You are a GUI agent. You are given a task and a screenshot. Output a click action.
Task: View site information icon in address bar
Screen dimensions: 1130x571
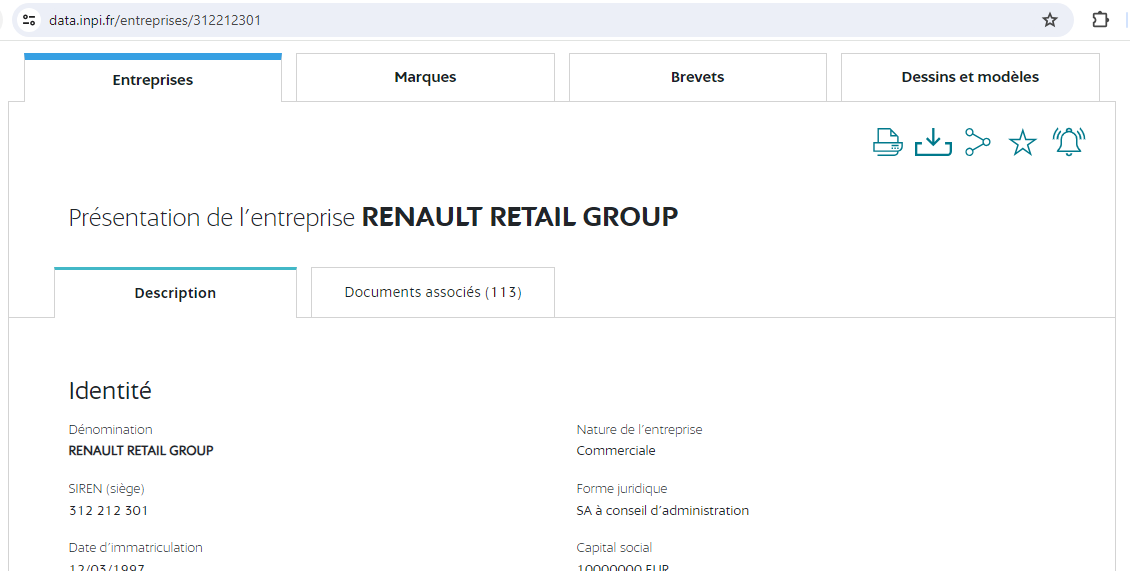pyautogui.click(x=29, y=20)
